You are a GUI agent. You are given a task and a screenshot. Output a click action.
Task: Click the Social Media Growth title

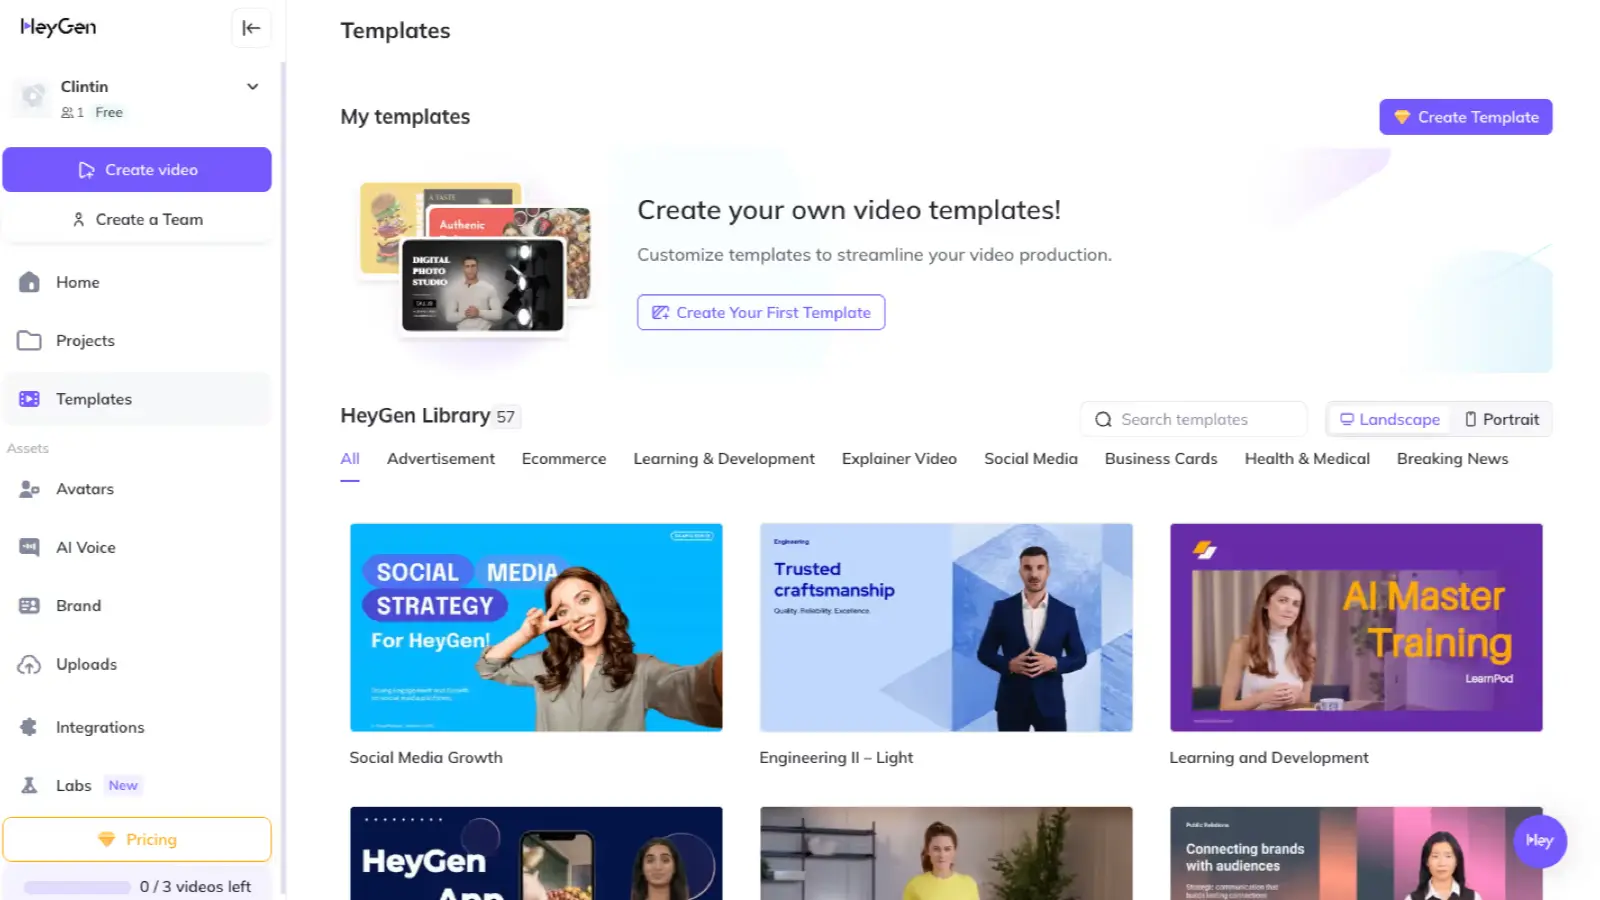tap(426, 758)
